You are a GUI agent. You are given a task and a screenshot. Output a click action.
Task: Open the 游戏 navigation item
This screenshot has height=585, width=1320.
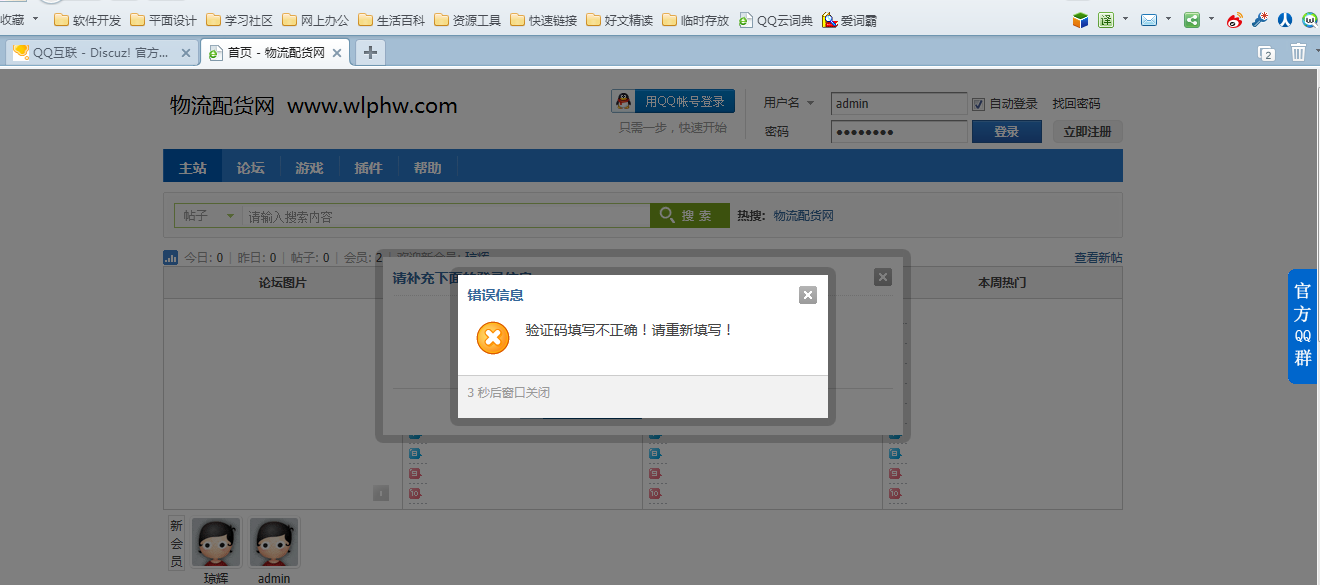point(309,167)
